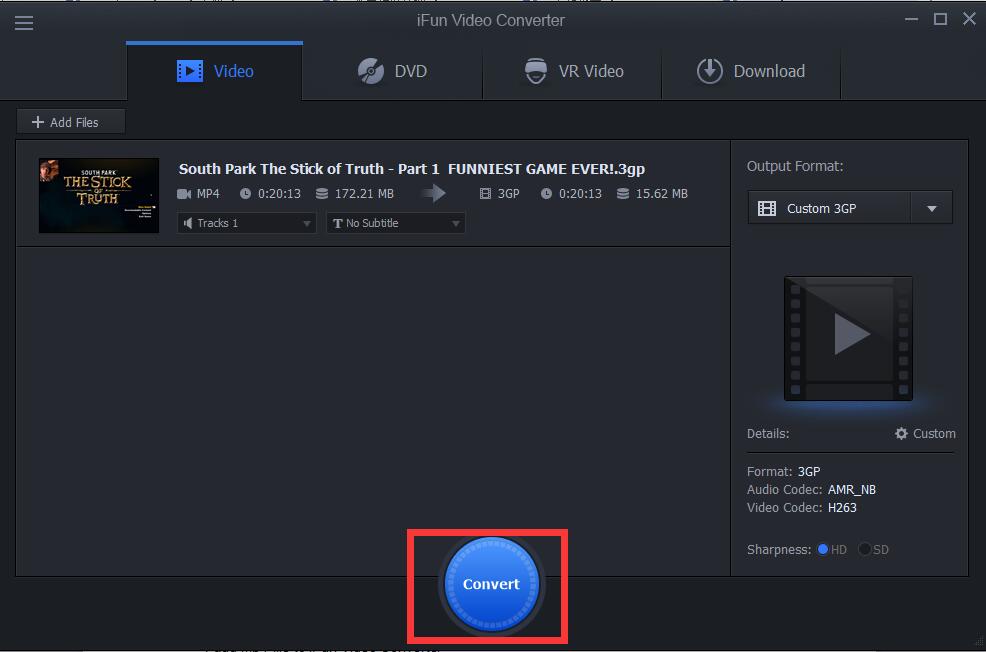Screen dimensions: 986x652
Task: Click the blue Convert button
Action: [x=491, y=583]
